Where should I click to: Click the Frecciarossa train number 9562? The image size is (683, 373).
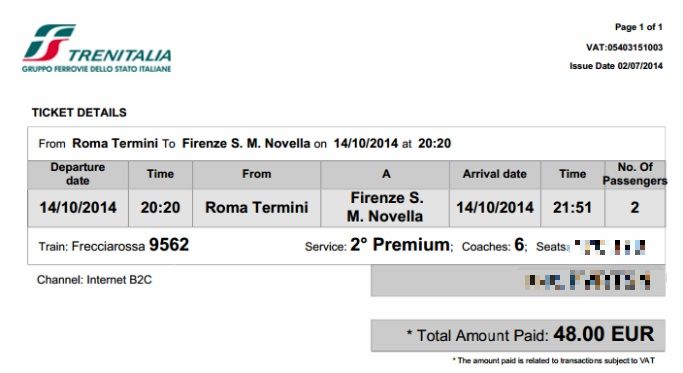(169, 245)
